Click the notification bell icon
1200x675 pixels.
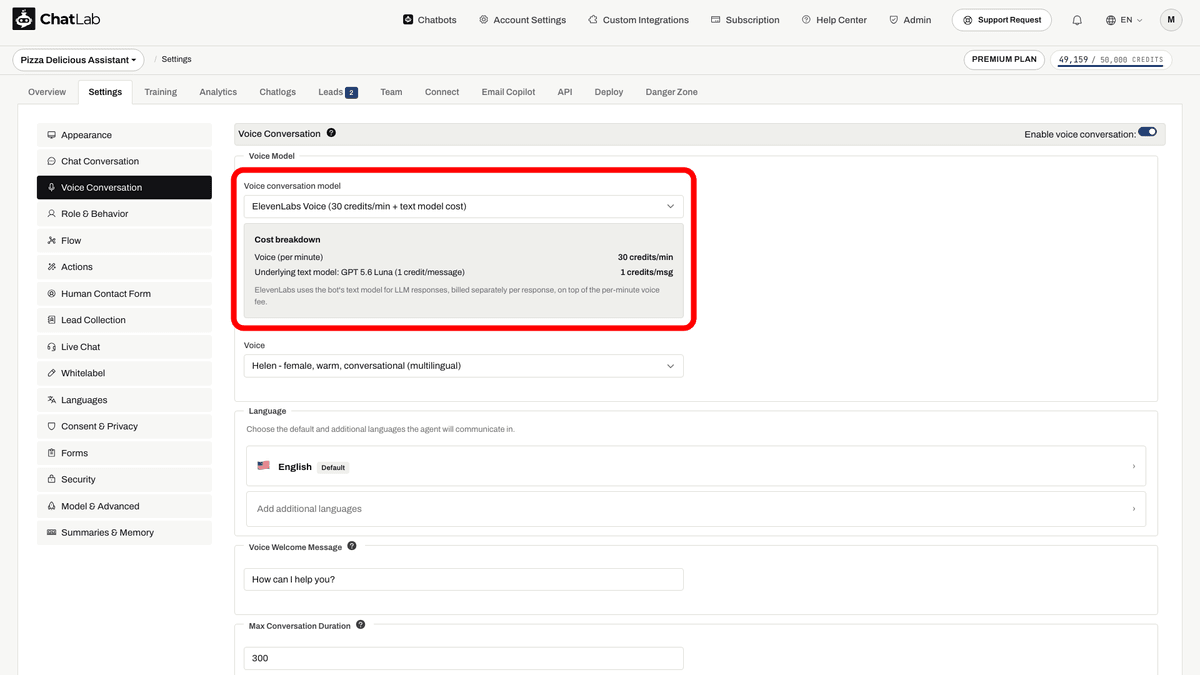pos(1077,20)
